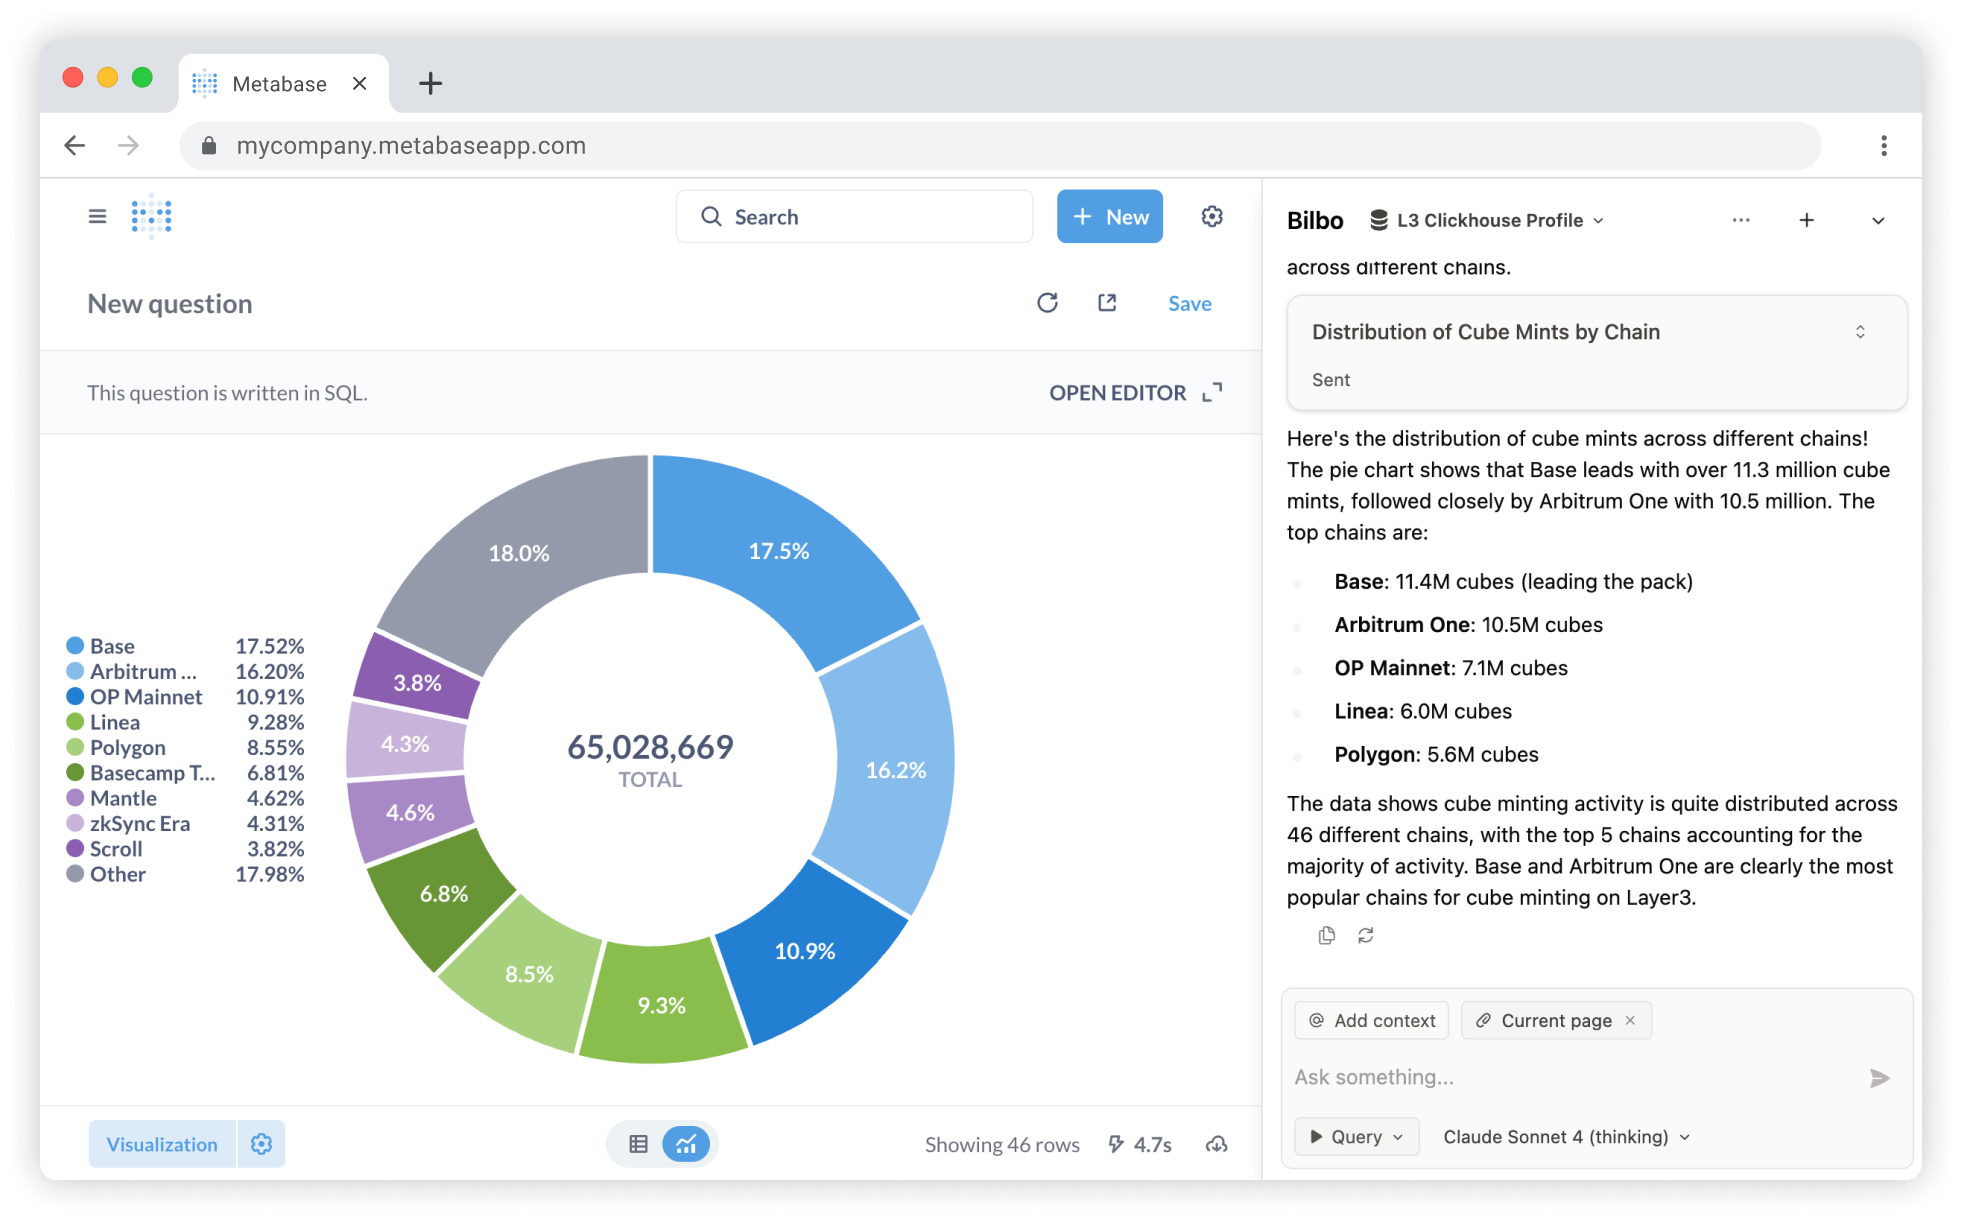Open the question in a new window icon

coord(1107,303)
